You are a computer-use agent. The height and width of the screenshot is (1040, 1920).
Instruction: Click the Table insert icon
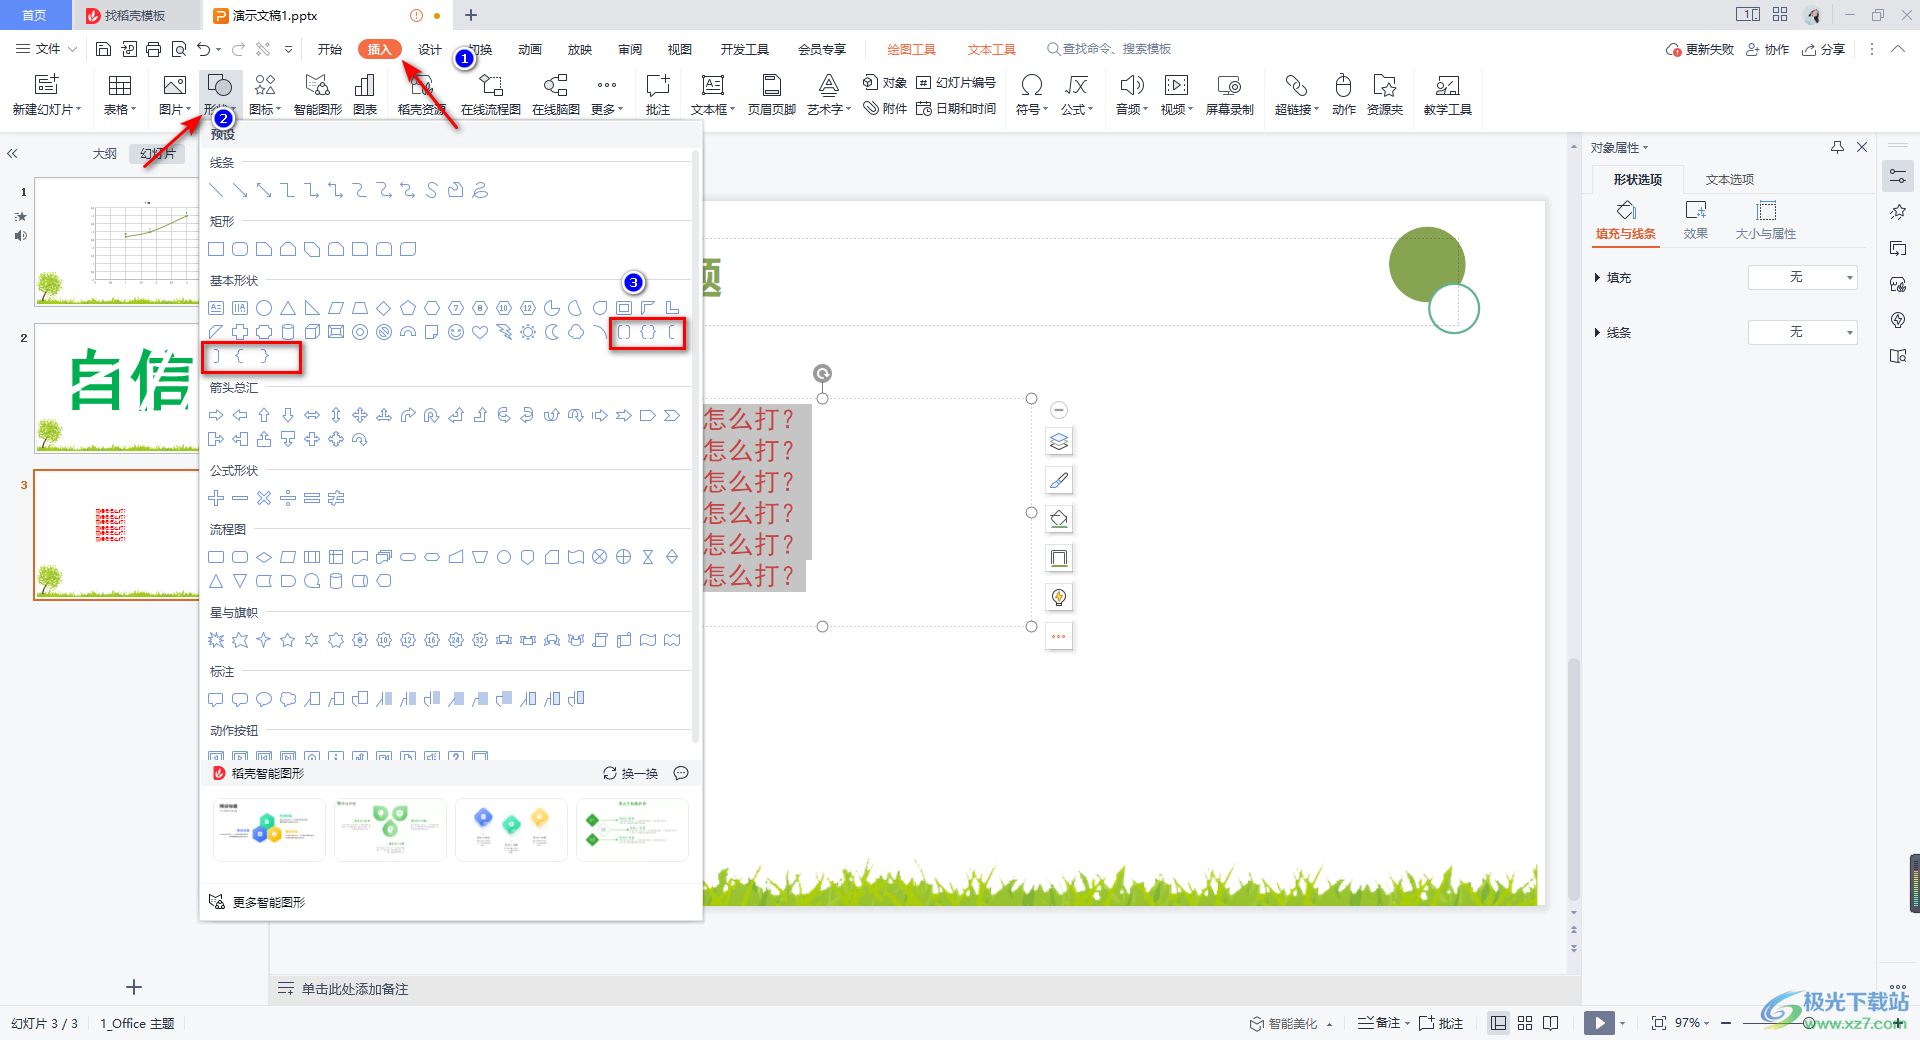(x=120, y=94)
